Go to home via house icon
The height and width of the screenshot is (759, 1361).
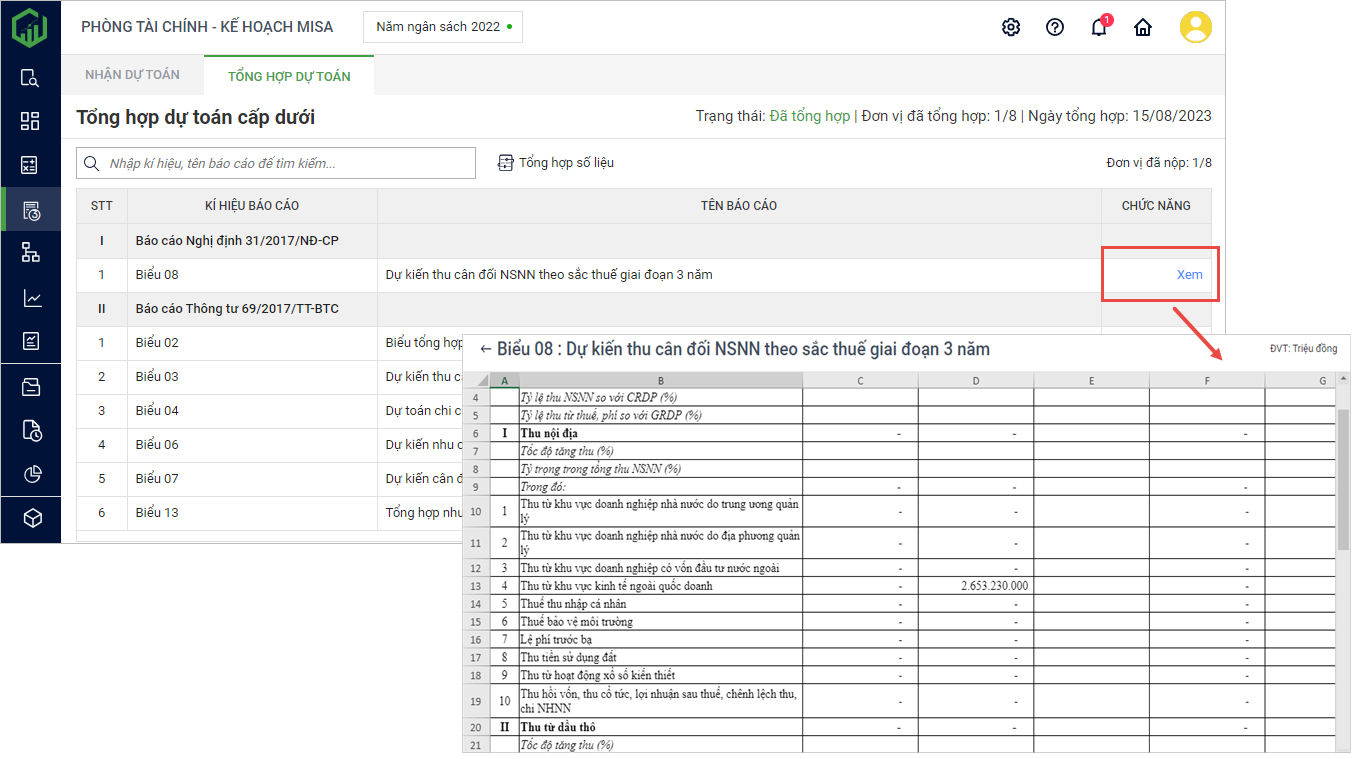[x=1142, y=27]
